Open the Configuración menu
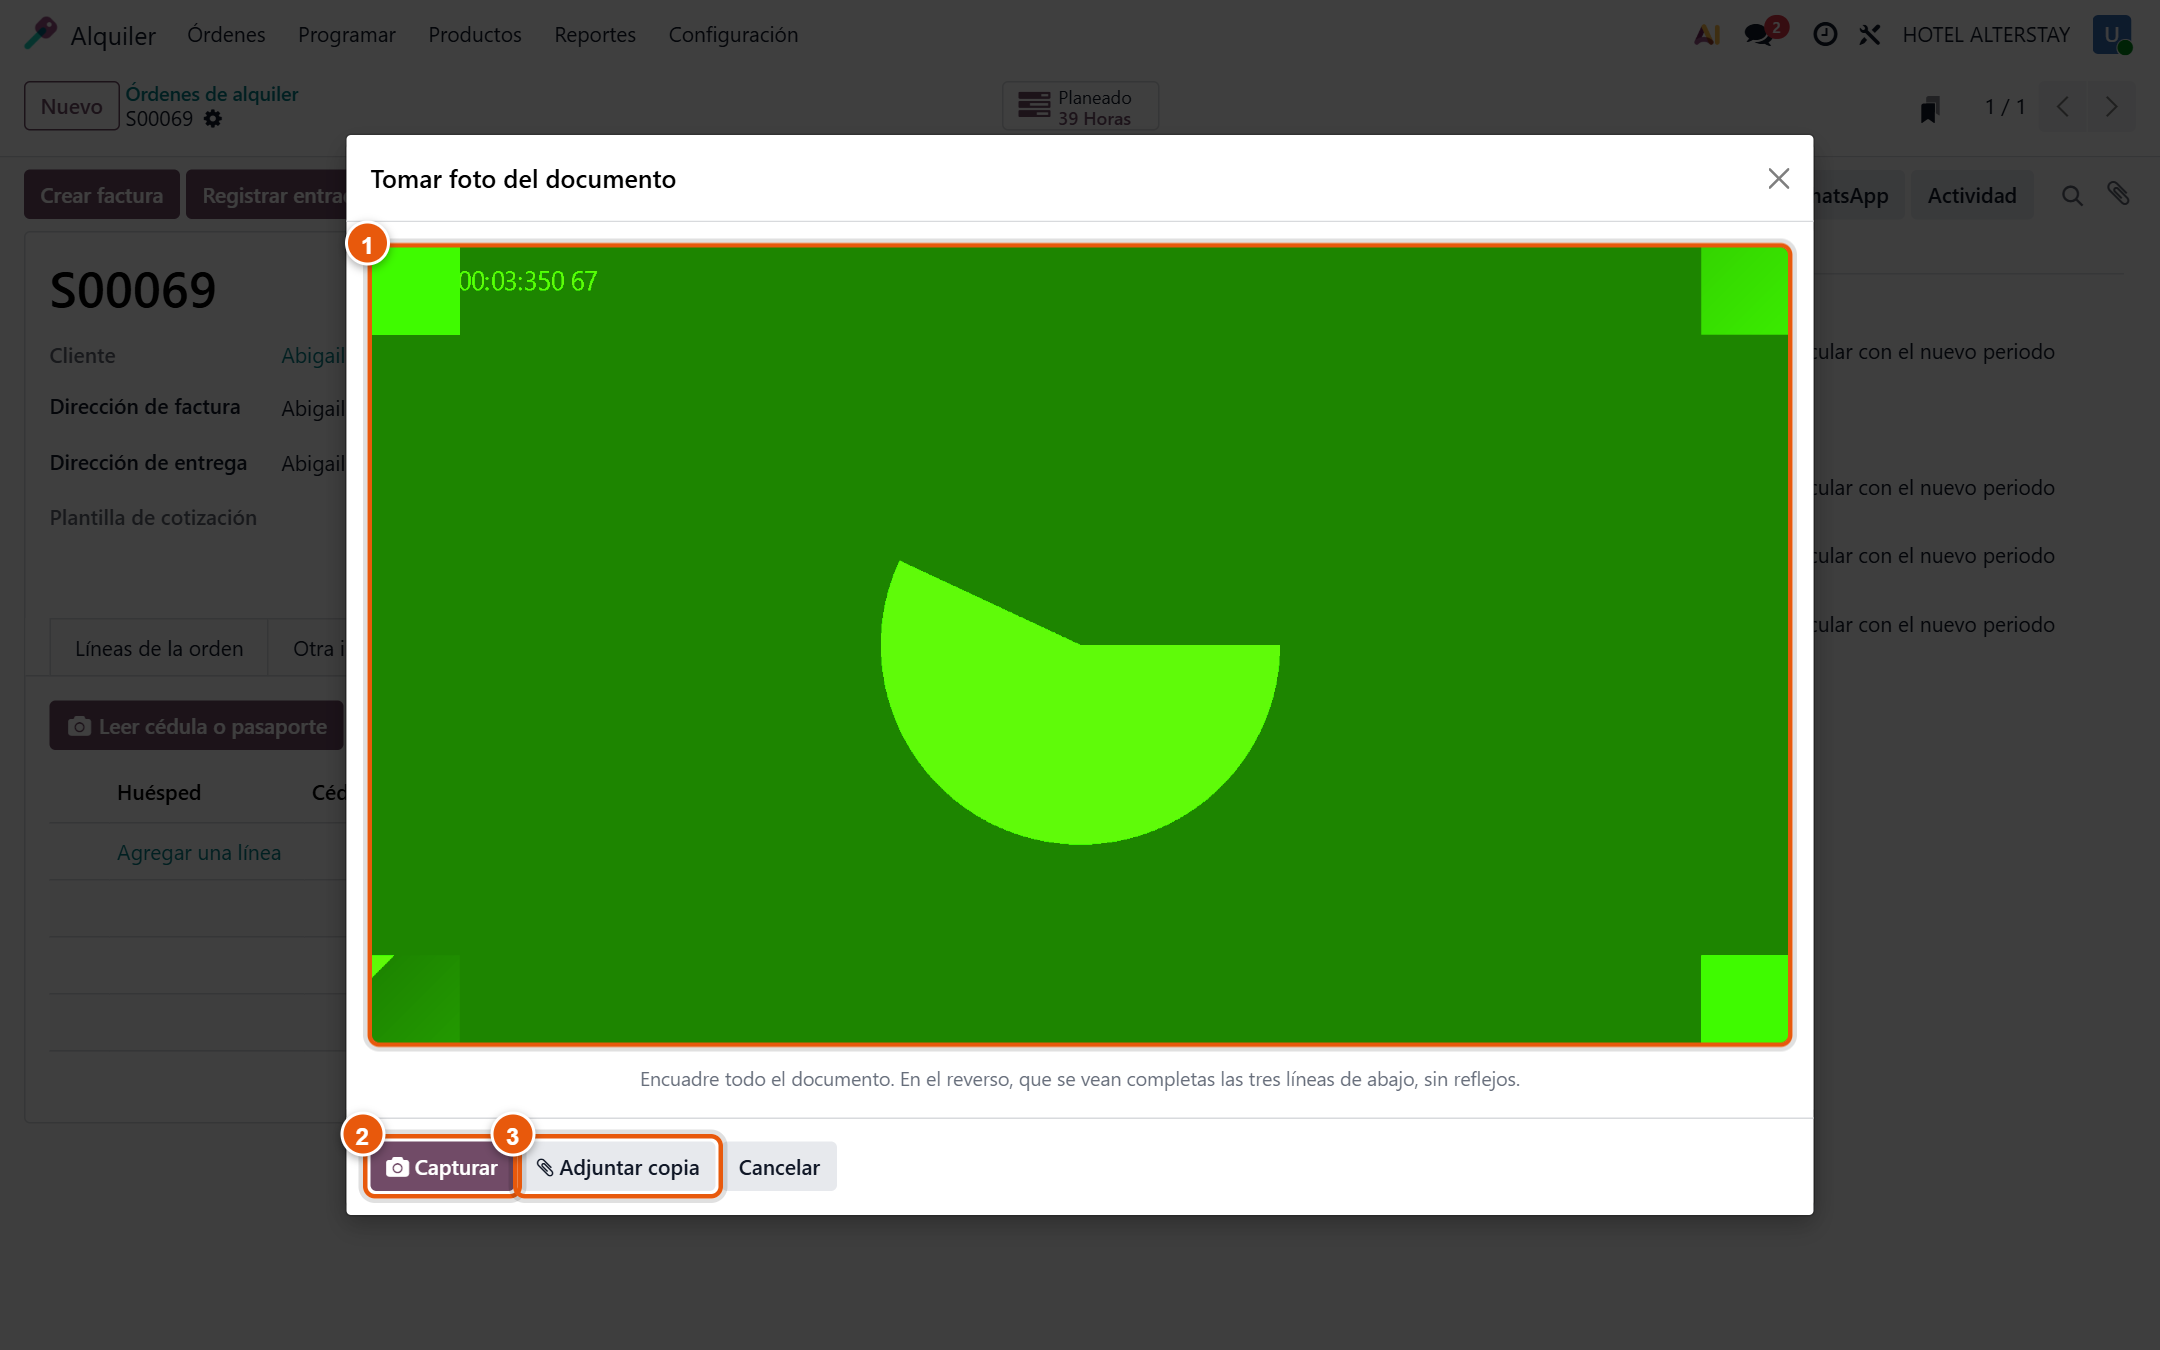 (733, 34)
